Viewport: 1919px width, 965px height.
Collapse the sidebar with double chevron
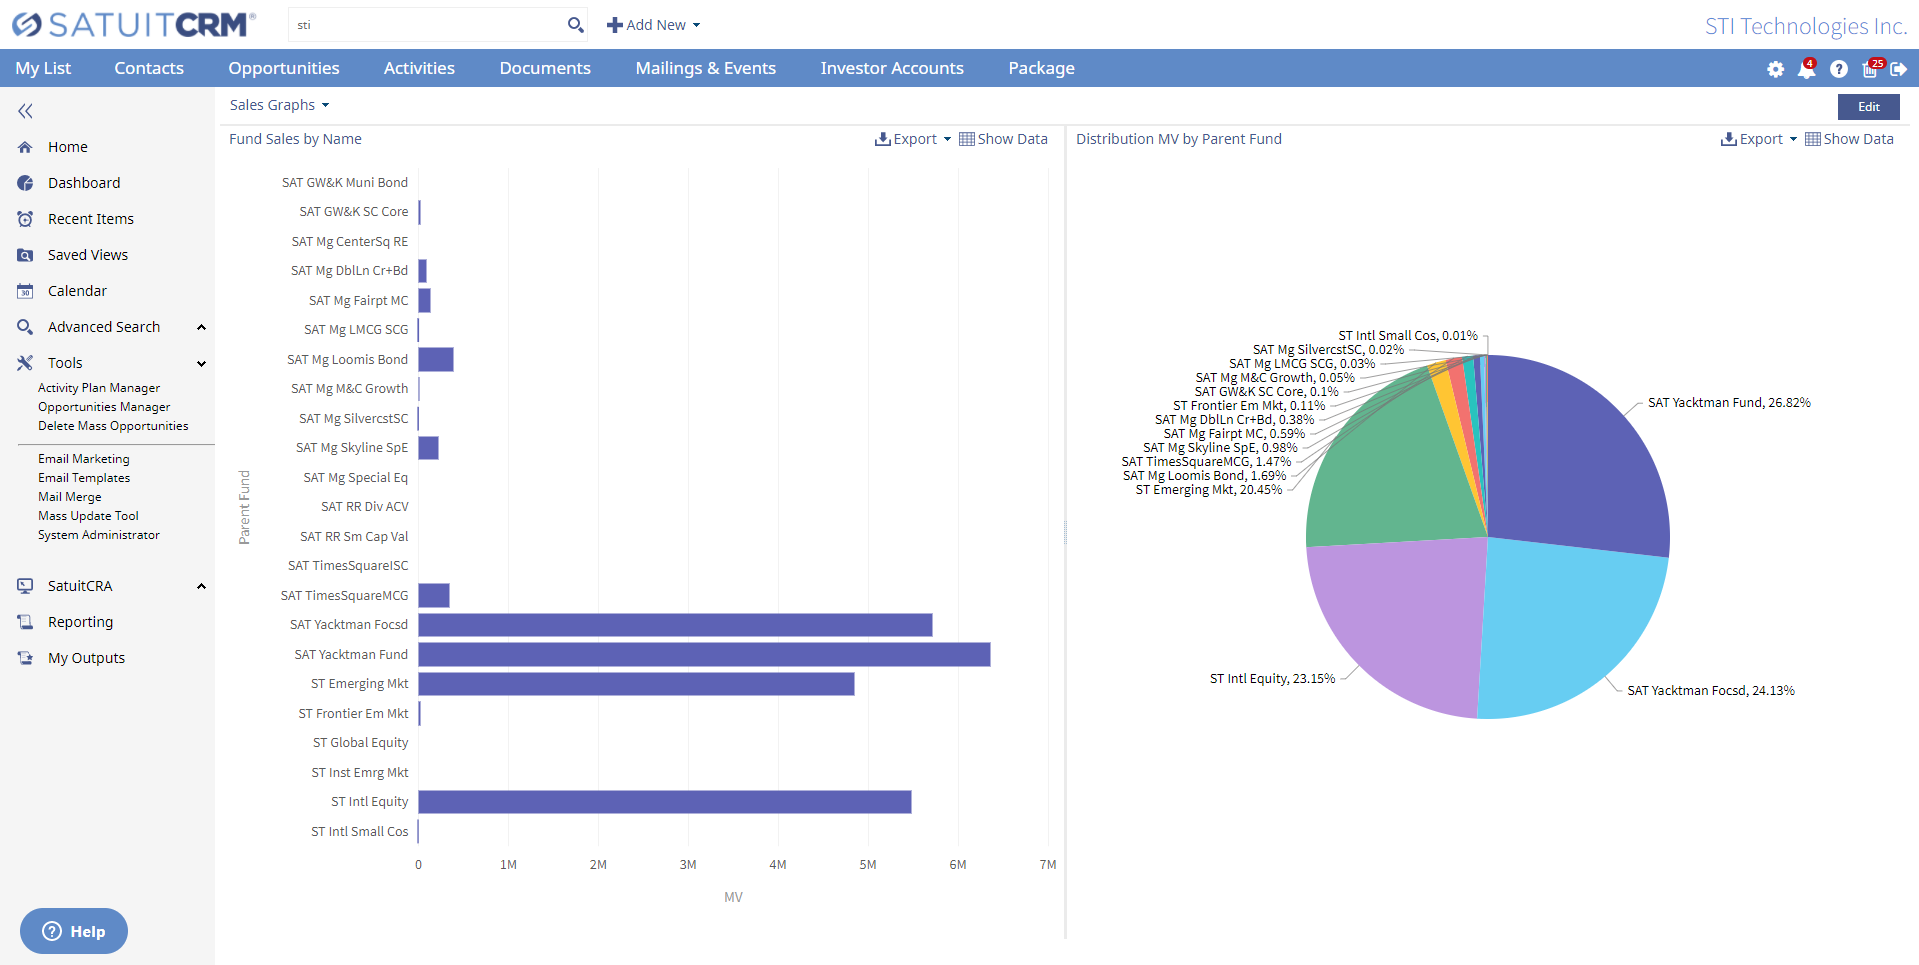point(25,111)
